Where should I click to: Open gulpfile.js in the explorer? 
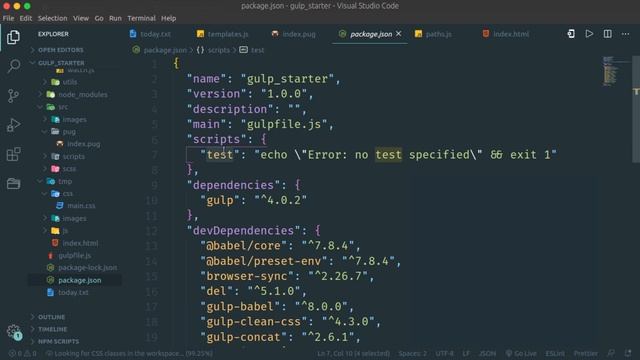point(74,256)
